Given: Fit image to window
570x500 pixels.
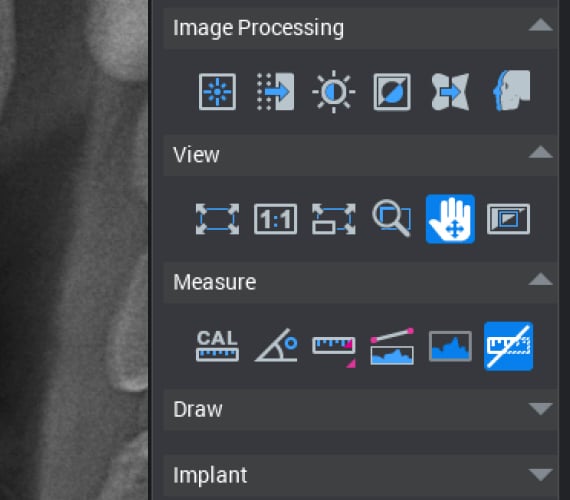Looking at the screenshot, I should click(217, 219).
